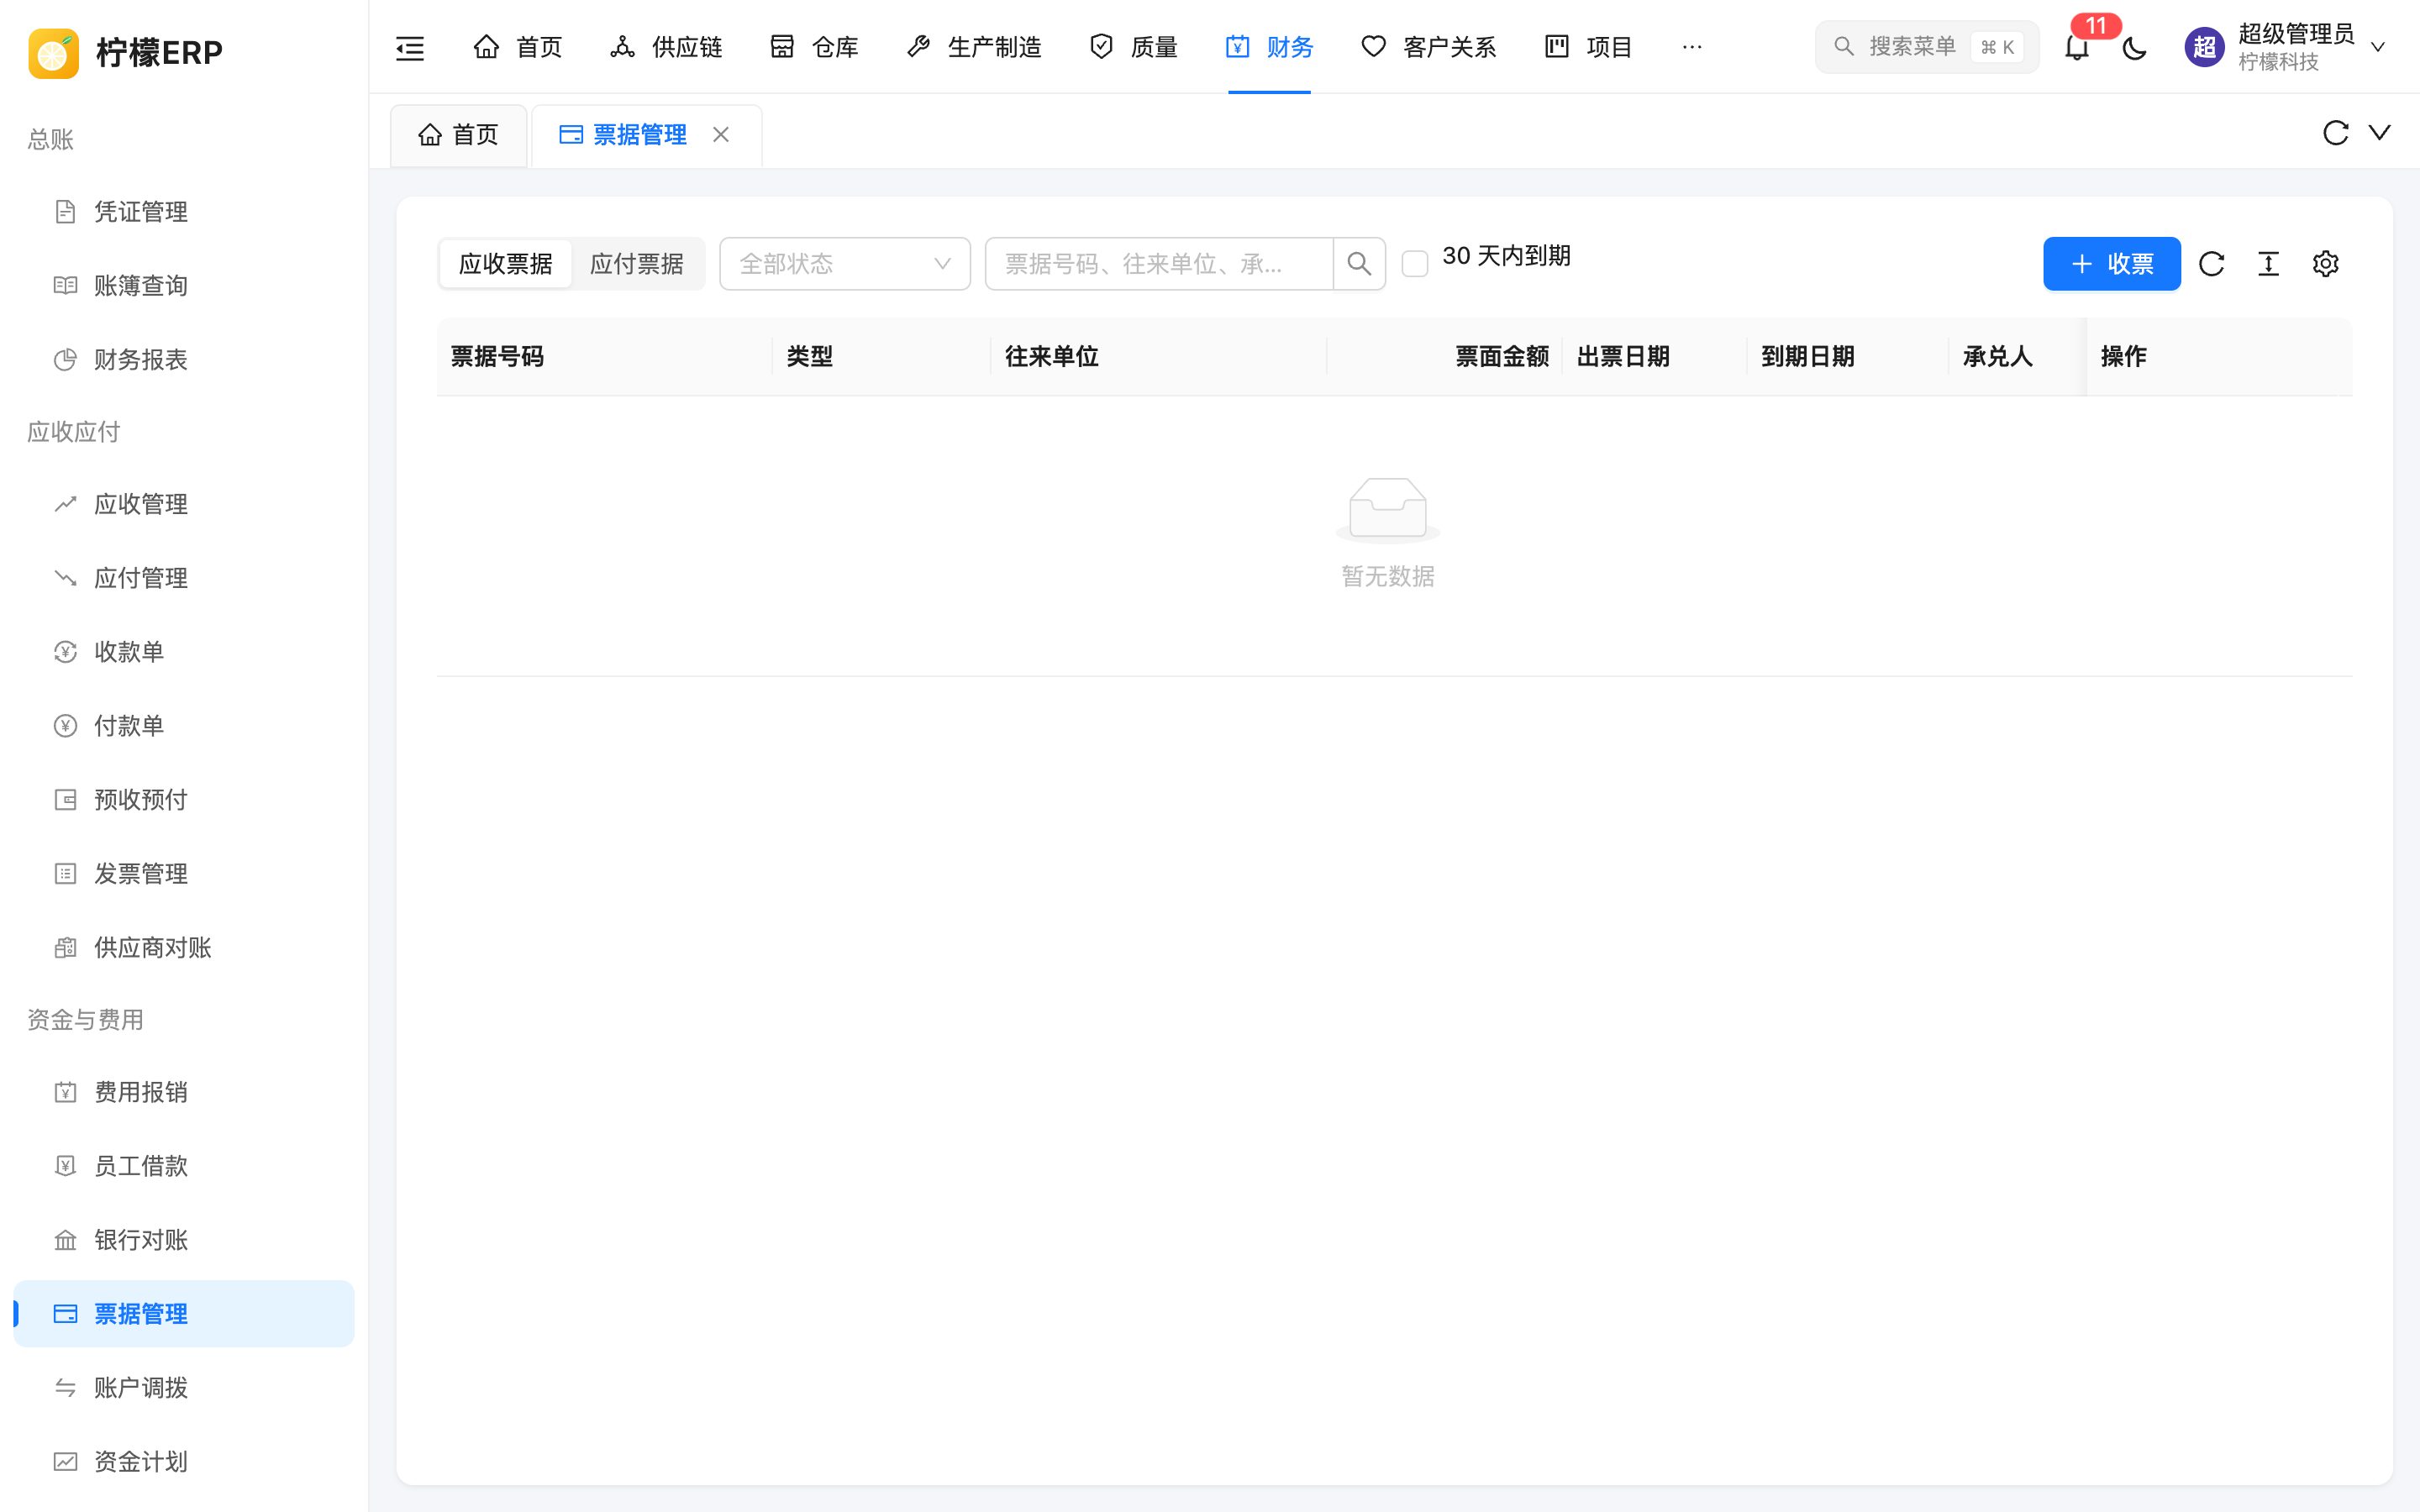Image resolution: width=2420 pixels, height=1512 pixels.
Task: Expand the tab options chevron
Action: coord(2379,133)
